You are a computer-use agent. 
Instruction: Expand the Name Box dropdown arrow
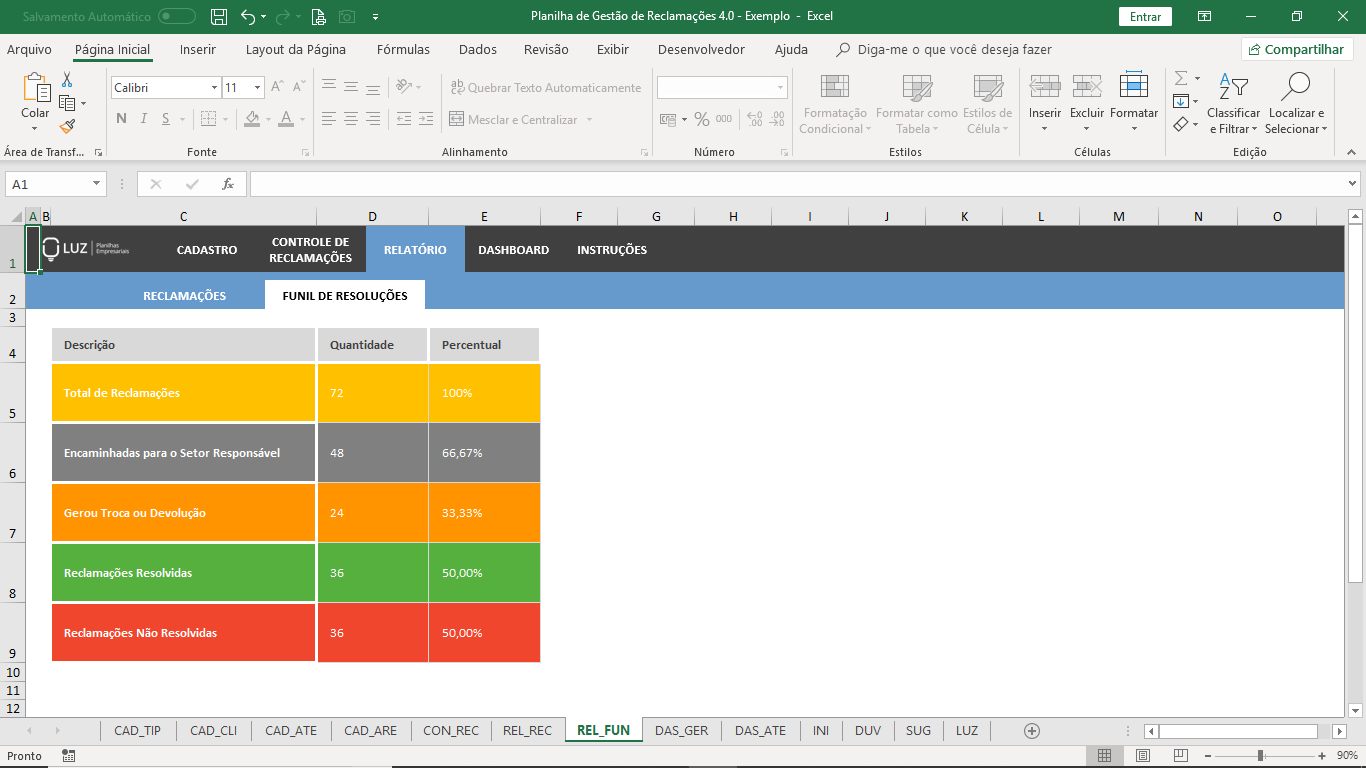point(96,184)
